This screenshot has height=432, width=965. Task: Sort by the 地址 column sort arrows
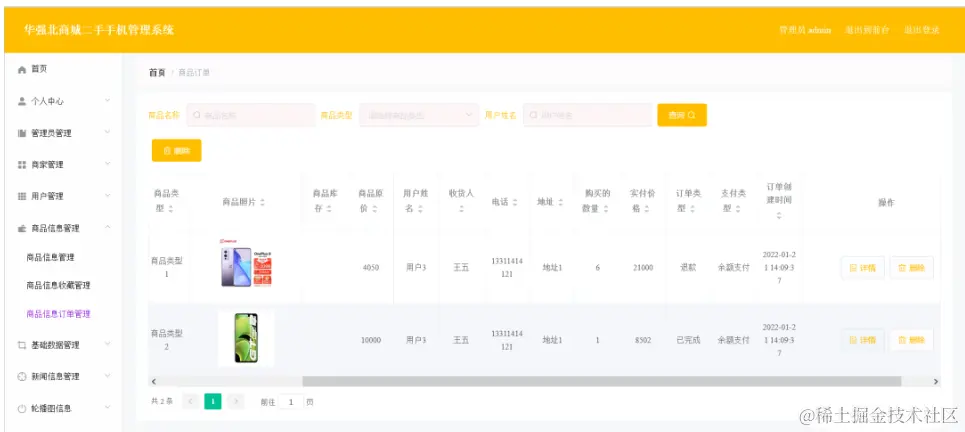click(560, 202)
